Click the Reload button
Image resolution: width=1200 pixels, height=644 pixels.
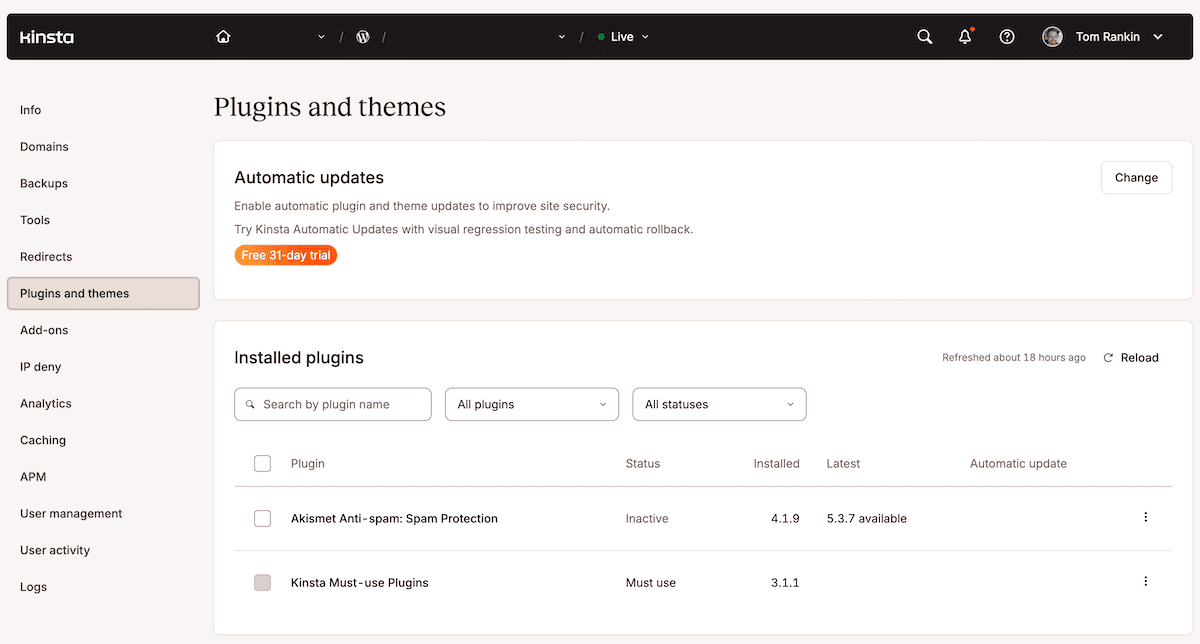pos(1131,357)
